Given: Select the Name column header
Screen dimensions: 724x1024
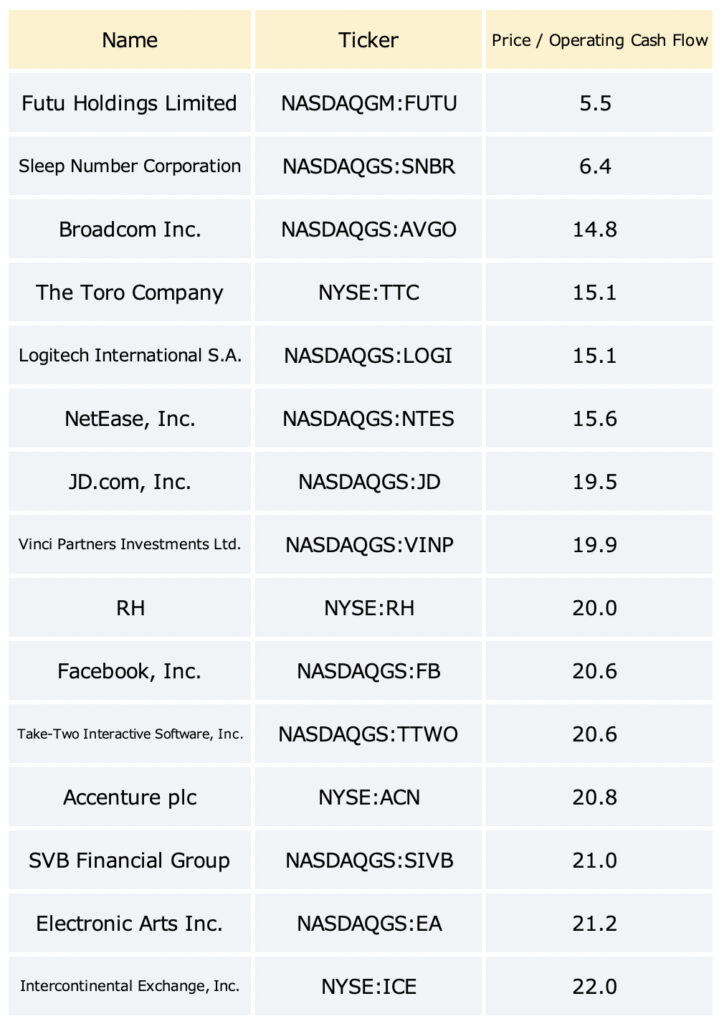Looking at the screenshot, I should pos(129,40).
